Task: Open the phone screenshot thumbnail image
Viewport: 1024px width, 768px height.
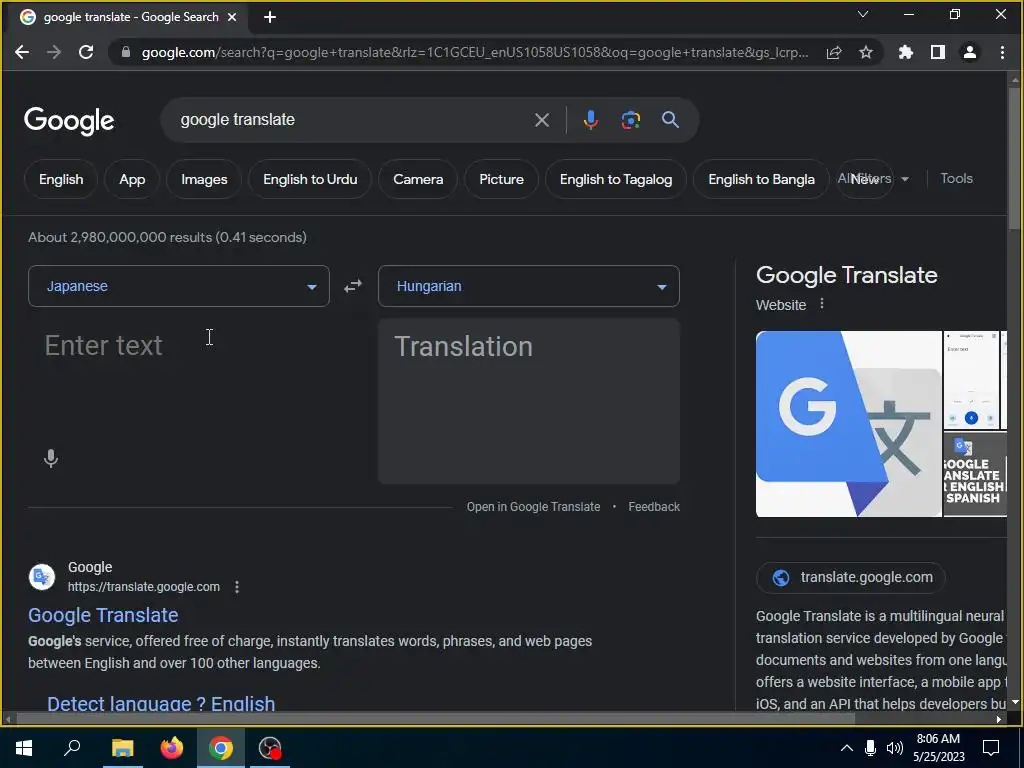Action: click(x=971, y=380)
